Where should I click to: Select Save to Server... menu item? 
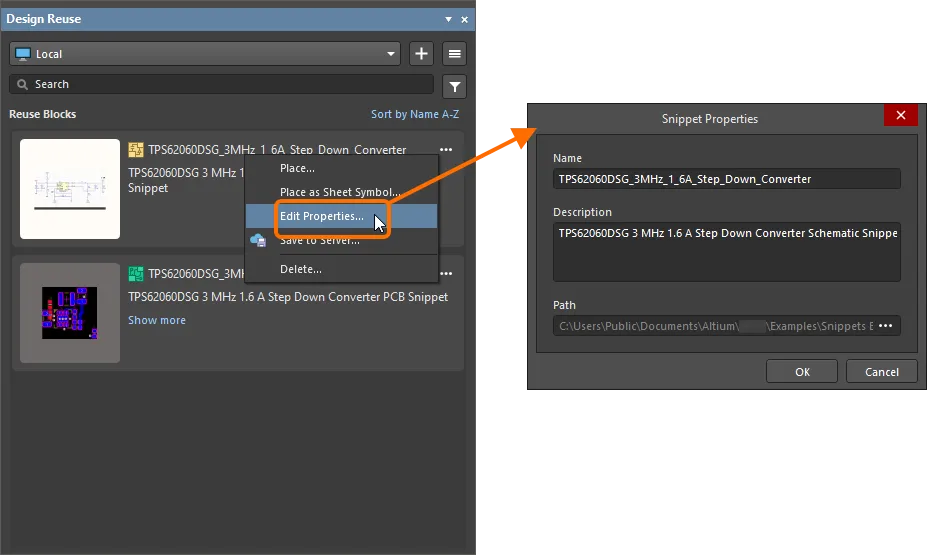point(342,240)
